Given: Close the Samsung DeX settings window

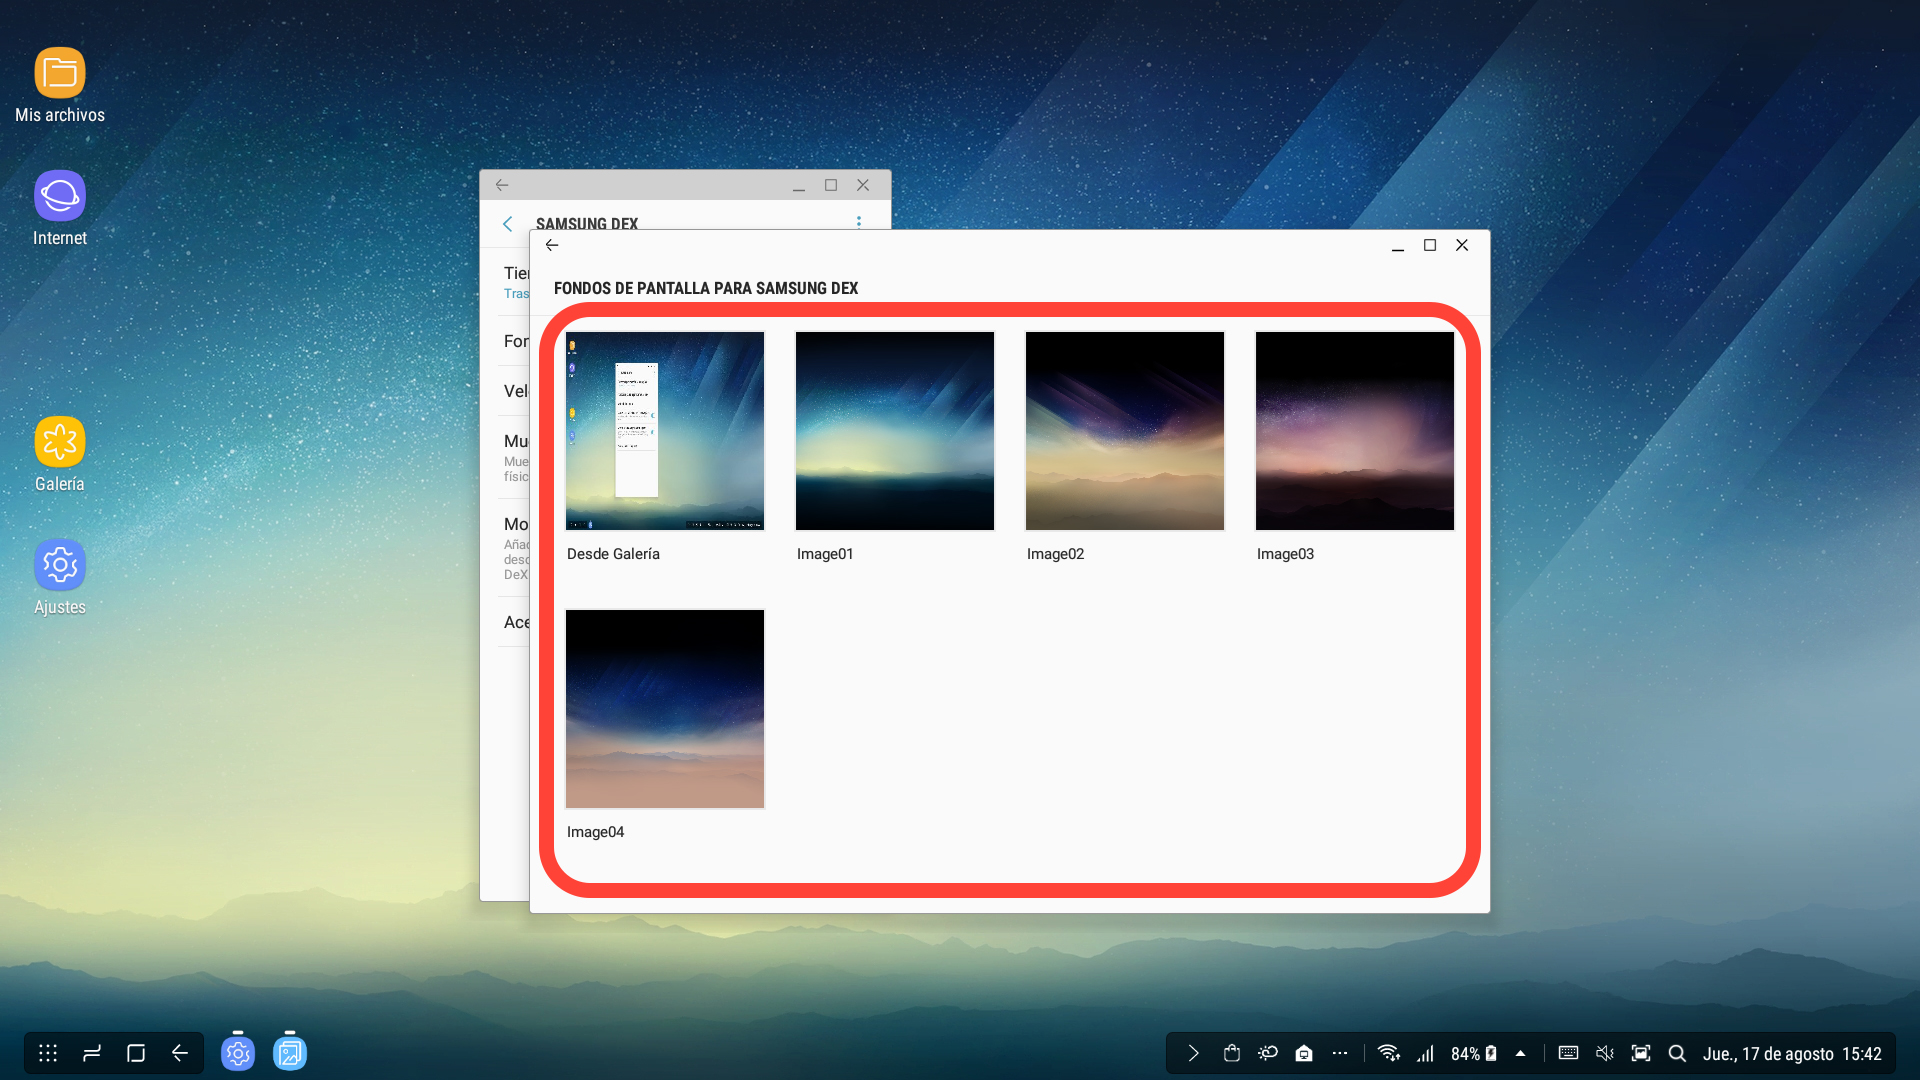Looking at the screenshot, I should coord(863,185).
